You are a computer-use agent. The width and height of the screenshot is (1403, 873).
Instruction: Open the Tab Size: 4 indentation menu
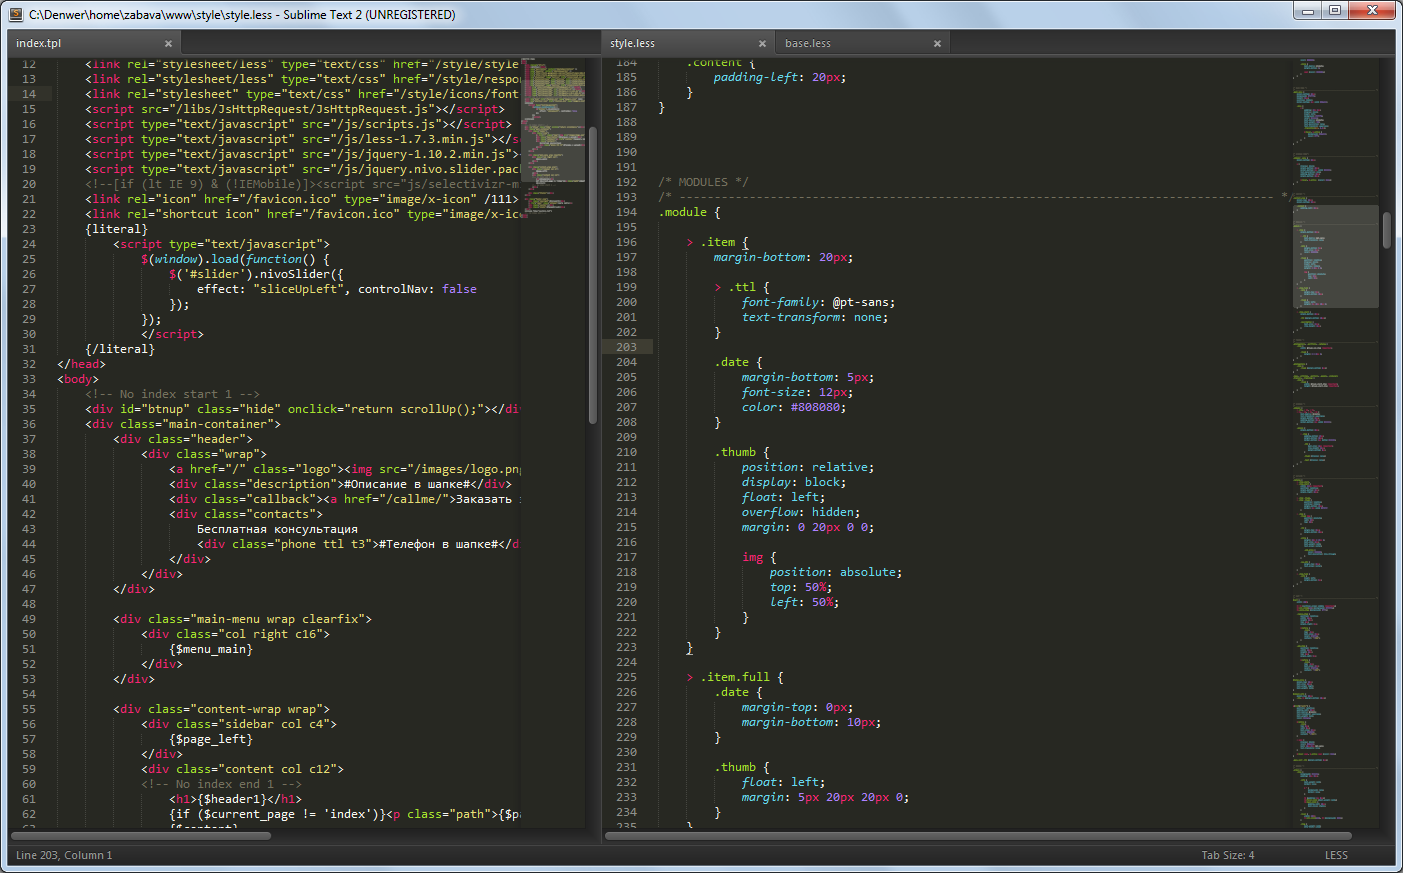point(1227,855)
